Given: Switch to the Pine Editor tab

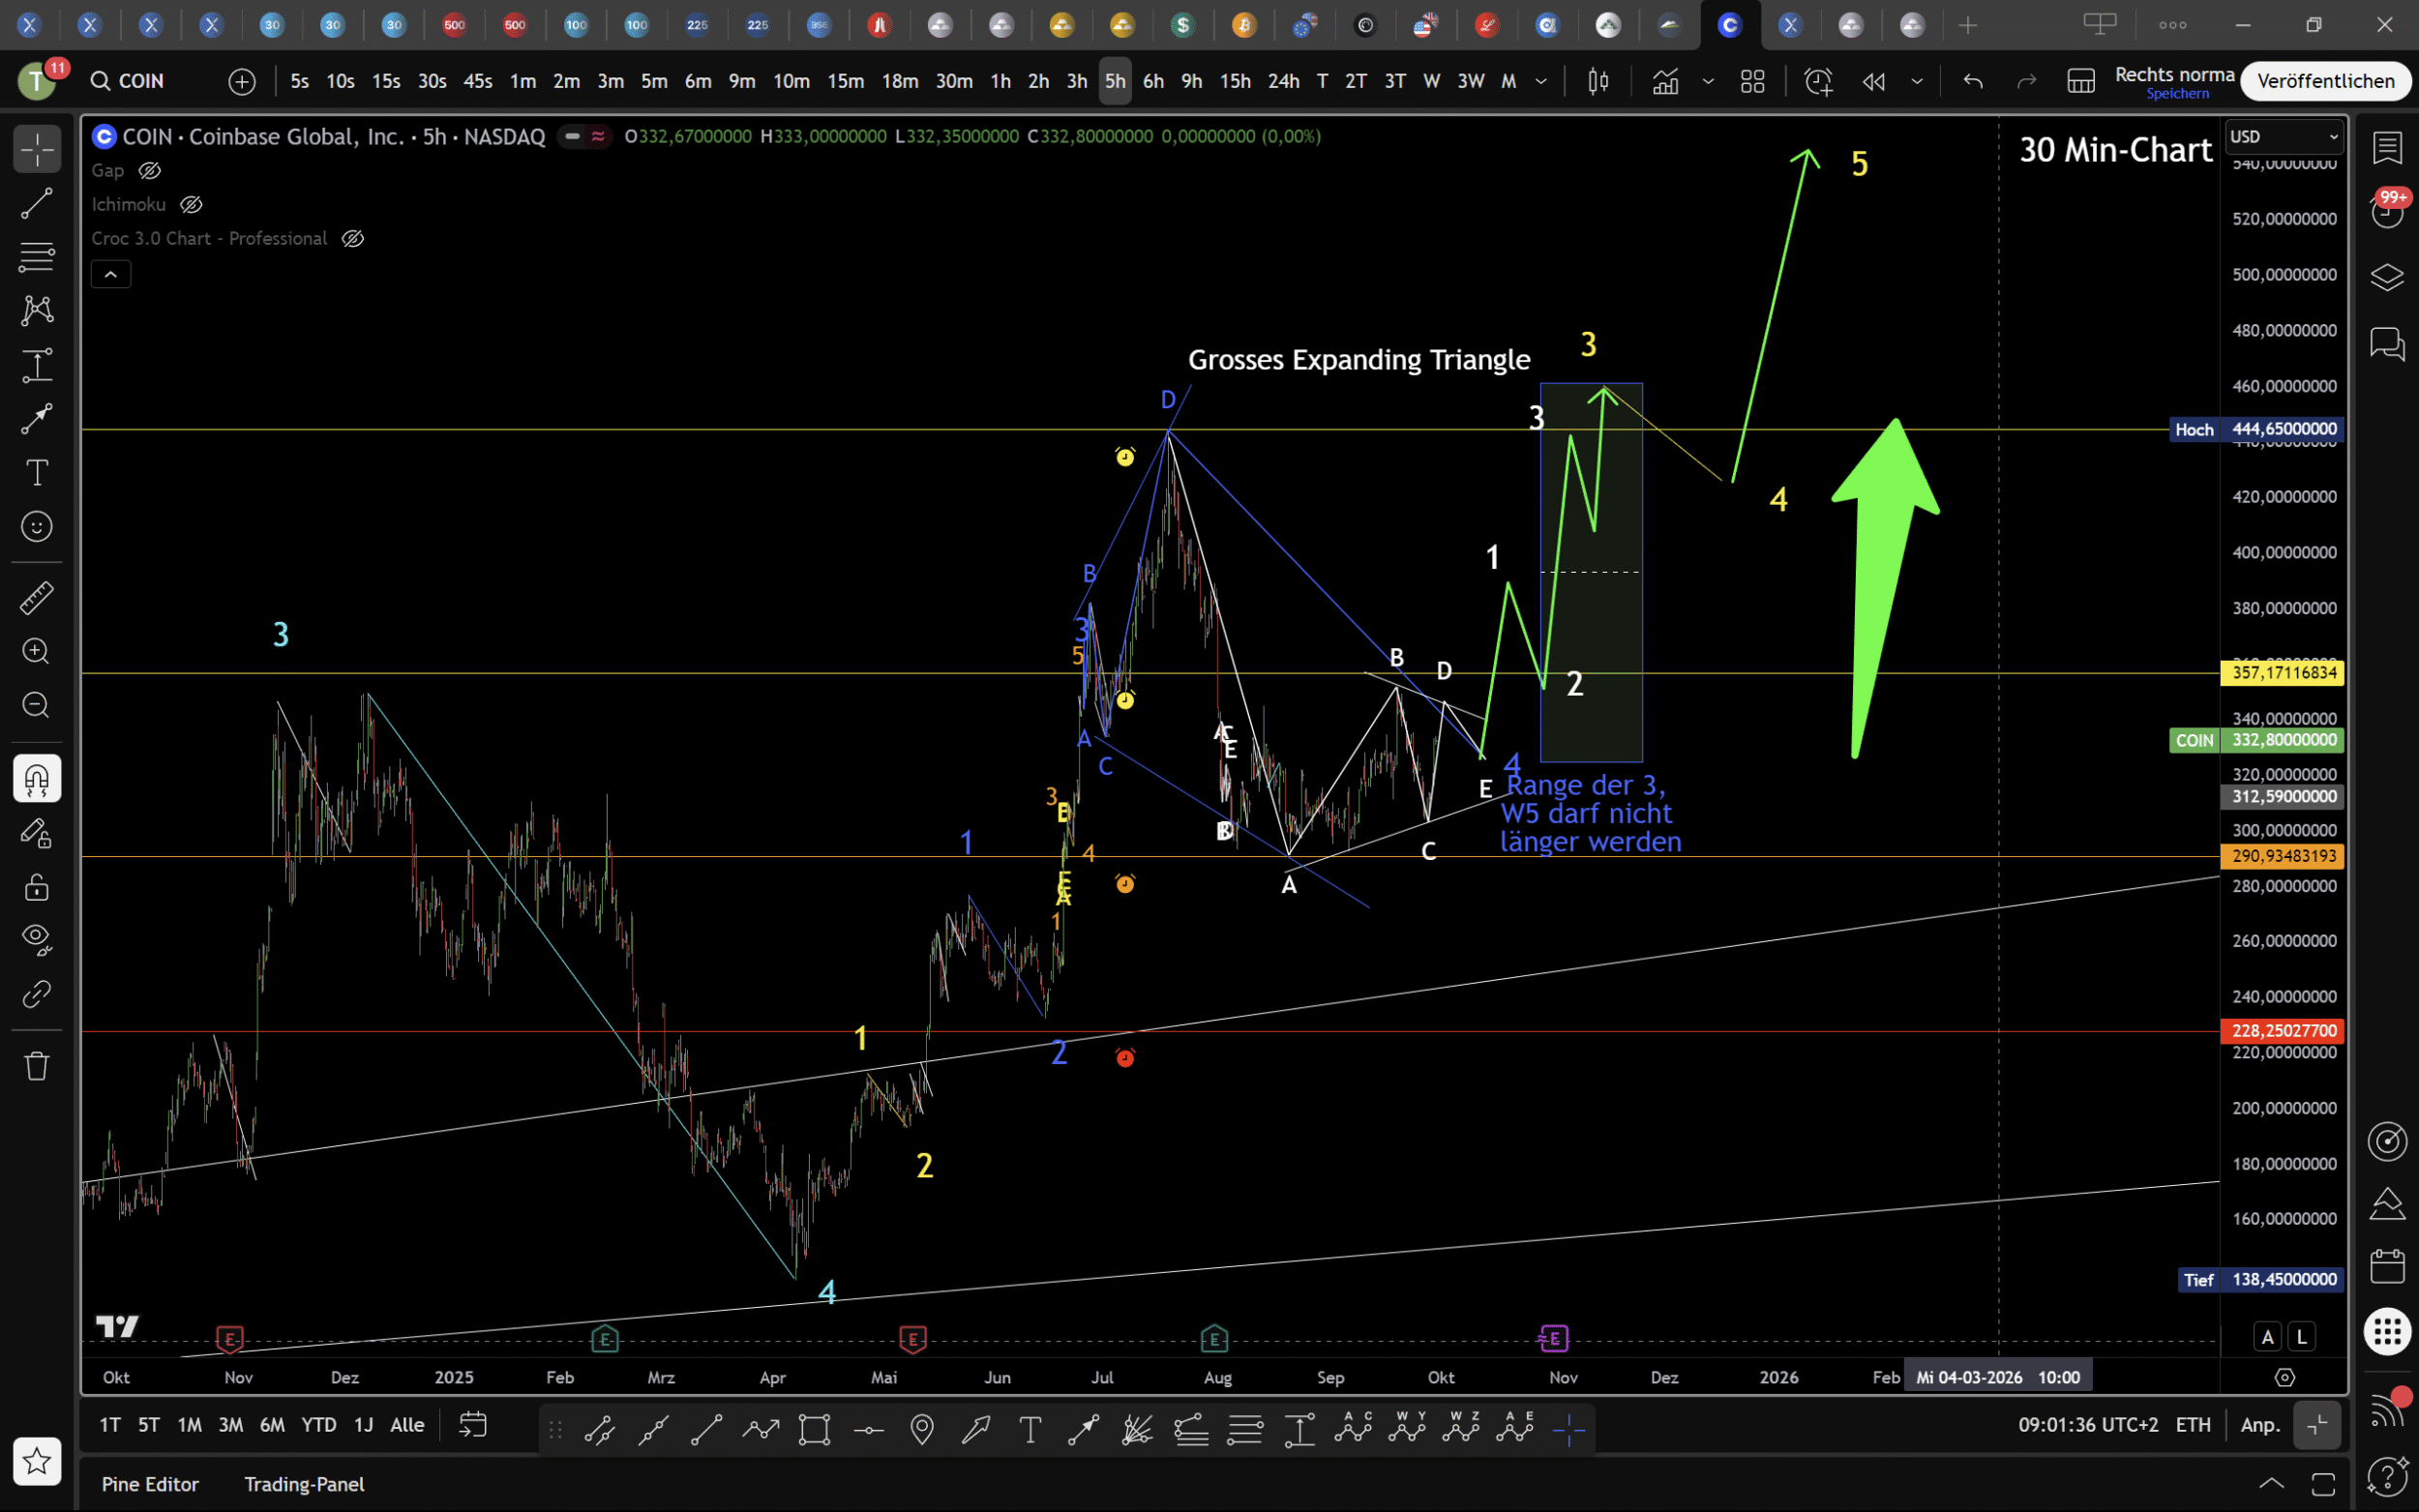Looking at the screenshot, I should 150,1484.
